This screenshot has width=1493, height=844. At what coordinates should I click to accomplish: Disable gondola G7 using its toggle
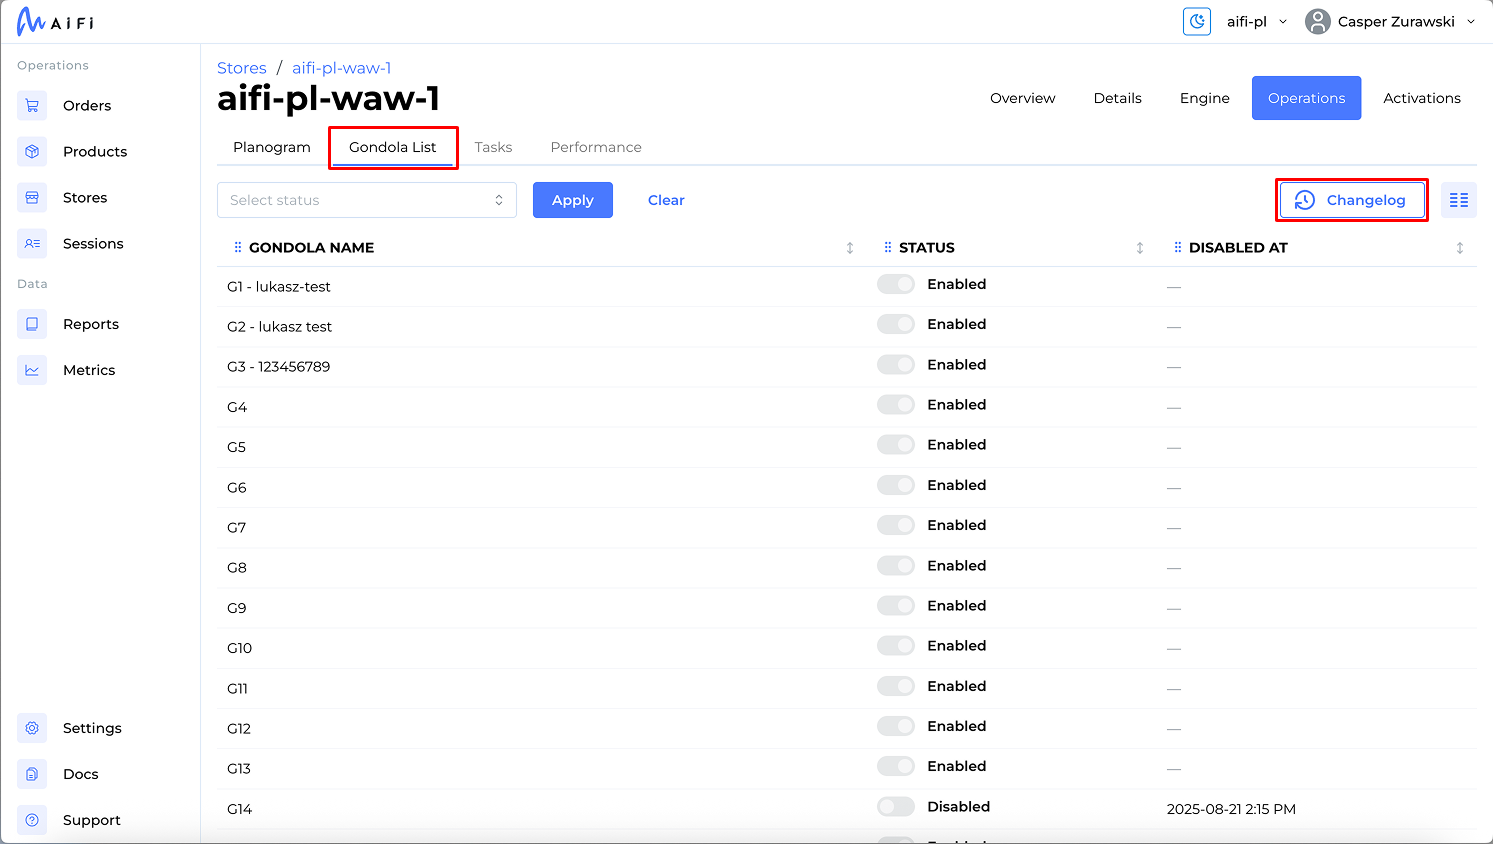point(895,526)
